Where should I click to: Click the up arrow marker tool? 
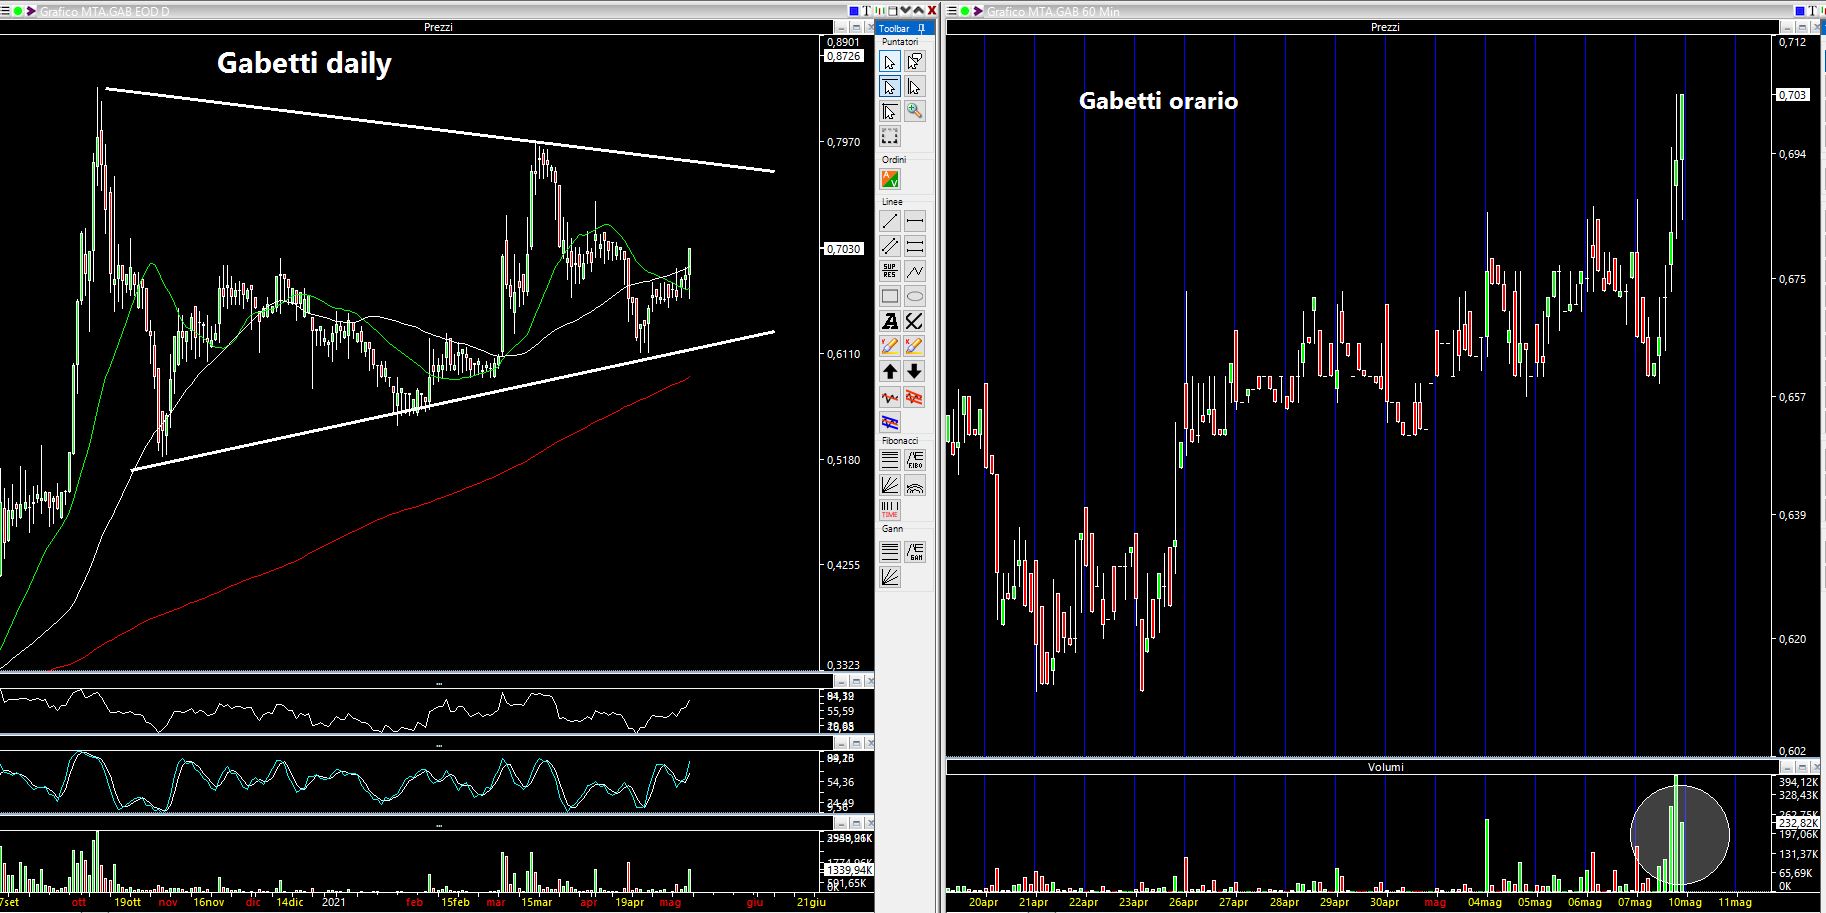[889, 371]
